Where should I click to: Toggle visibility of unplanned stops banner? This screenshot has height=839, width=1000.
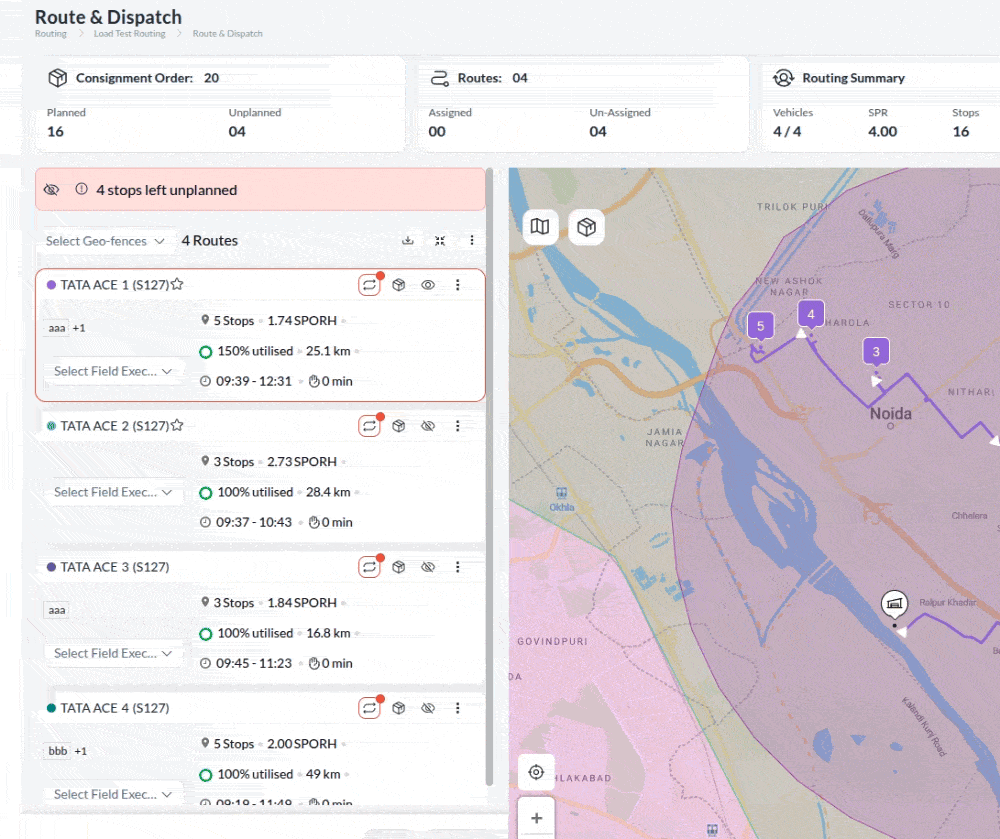[52, 189]
